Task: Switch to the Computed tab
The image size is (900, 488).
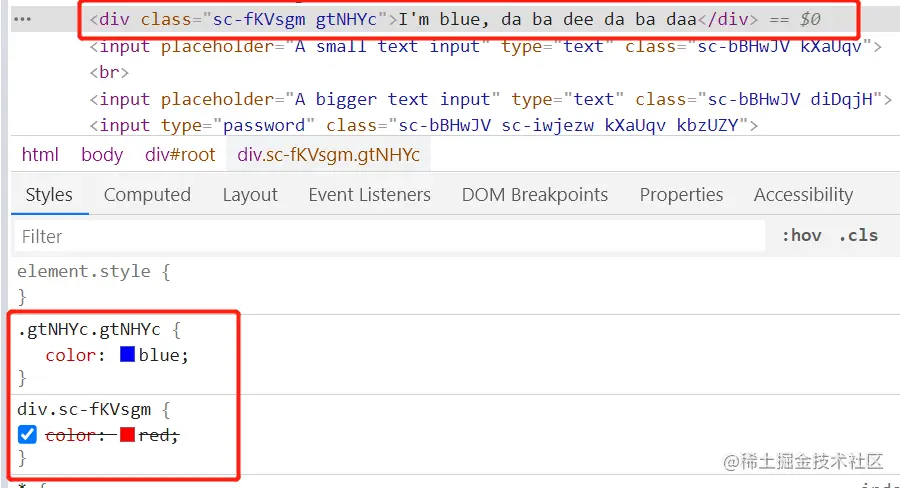Action: click(x=148, y=195)
